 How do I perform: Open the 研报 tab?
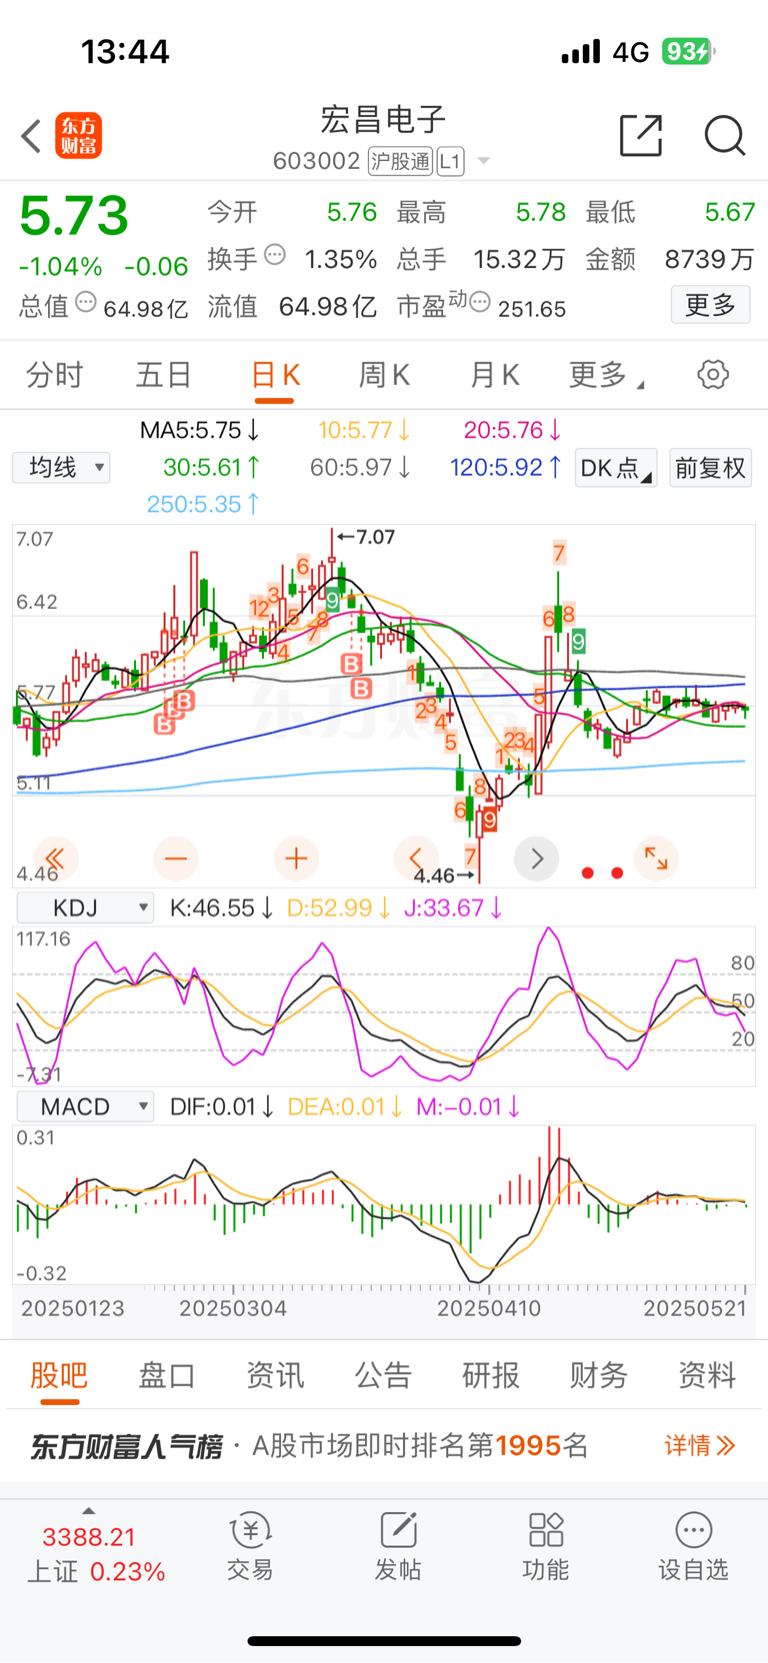coord(491,1375)
